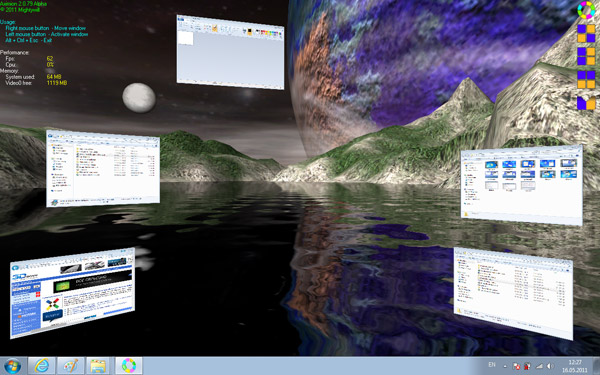Viewport: 600px width, 375px height.
Task: Activate the browser window showing a website
Action: pos(72,293)
